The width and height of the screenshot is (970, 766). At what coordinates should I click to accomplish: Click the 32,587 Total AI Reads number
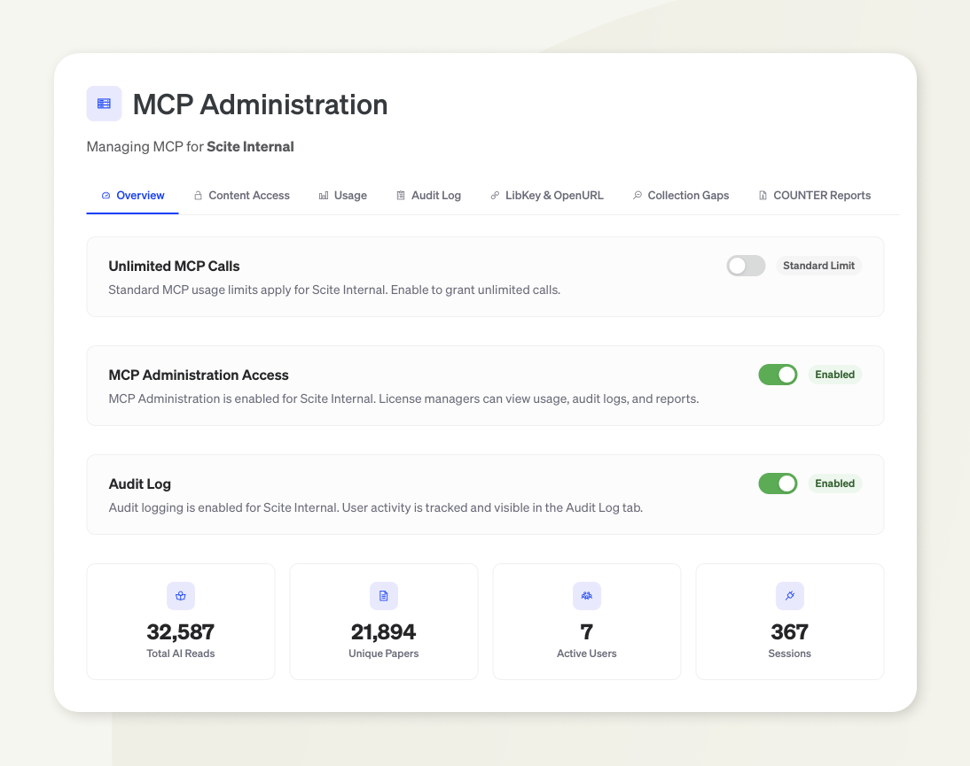(181, 632)
